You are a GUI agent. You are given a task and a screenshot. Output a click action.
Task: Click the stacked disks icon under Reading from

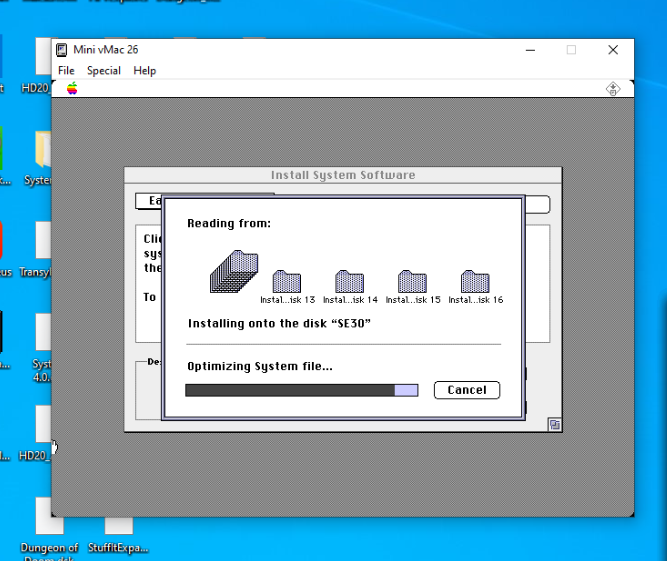point(234,271)
